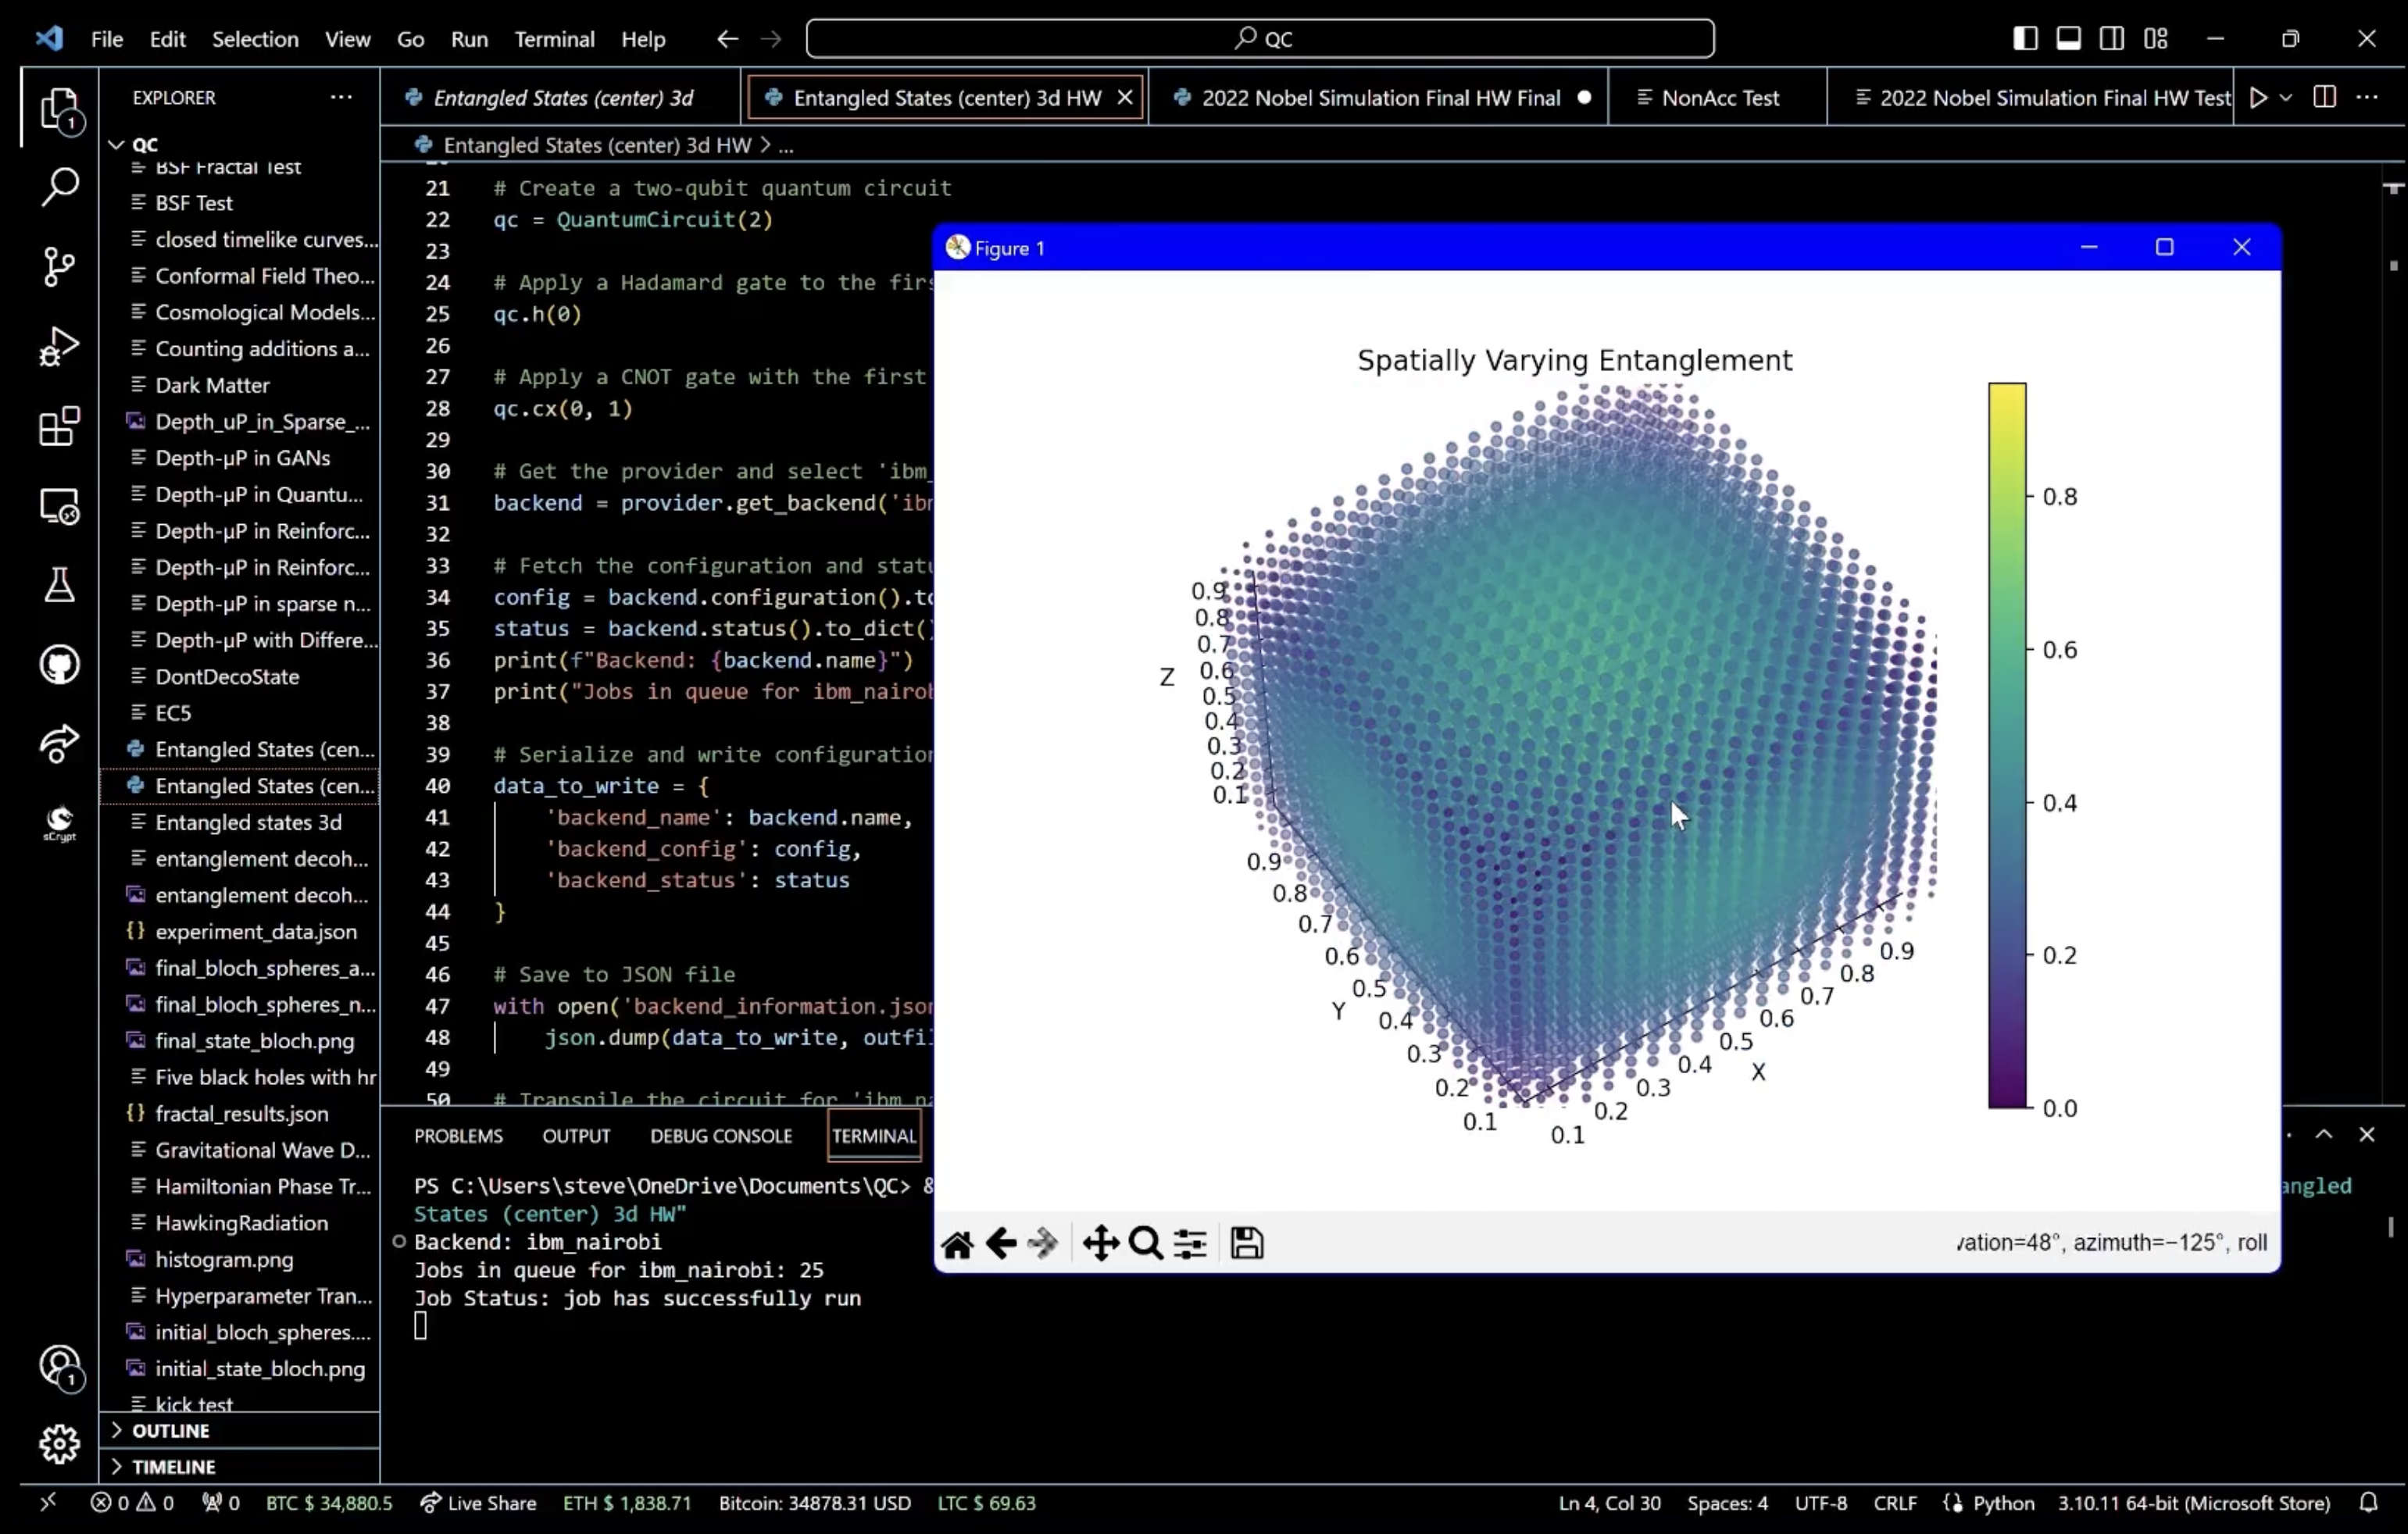Click Live Share in status bar
This screenshot has height=1534, width=2408.
point(478,1502)
